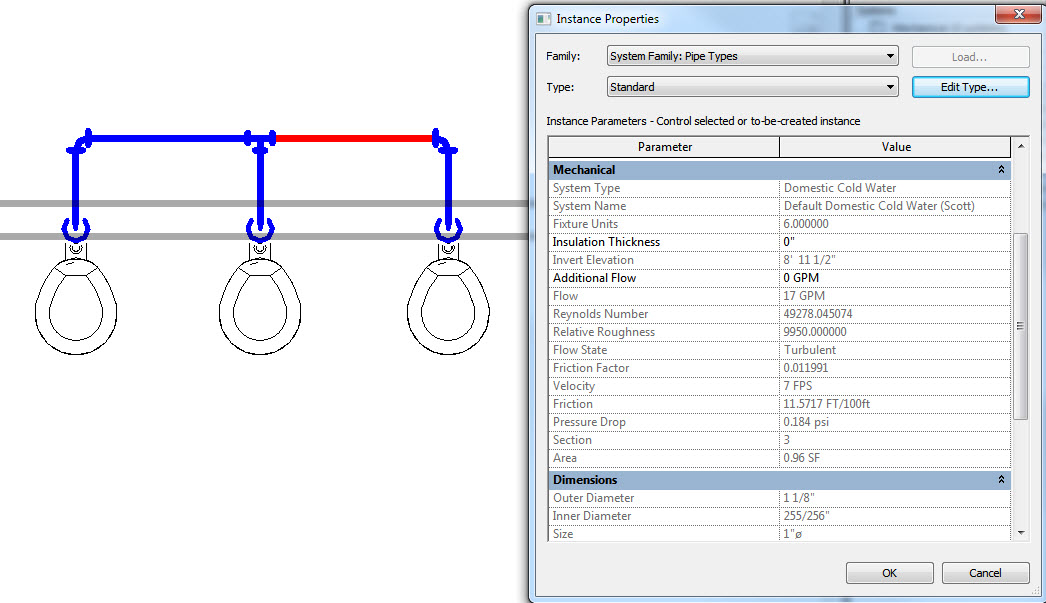Click the disabled Load button

pos(970,57)
